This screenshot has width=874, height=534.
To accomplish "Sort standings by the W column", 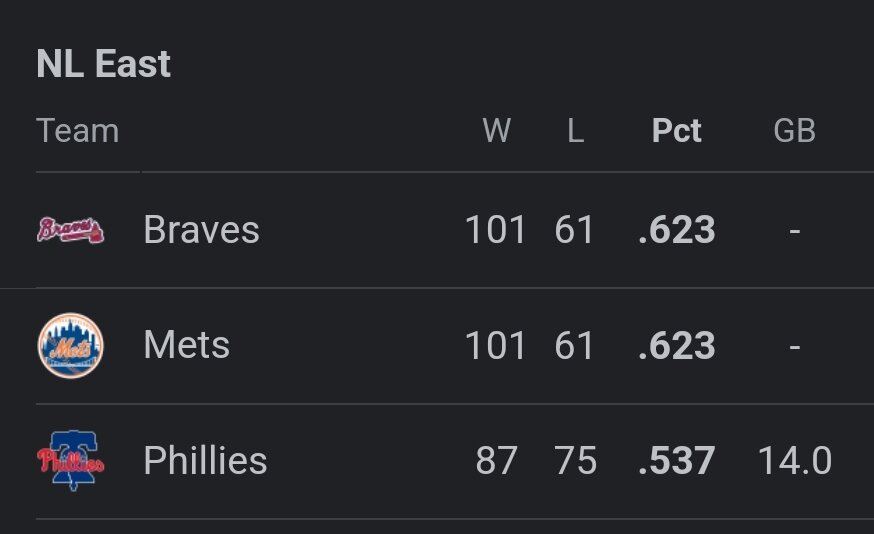I will coord(496,131).
